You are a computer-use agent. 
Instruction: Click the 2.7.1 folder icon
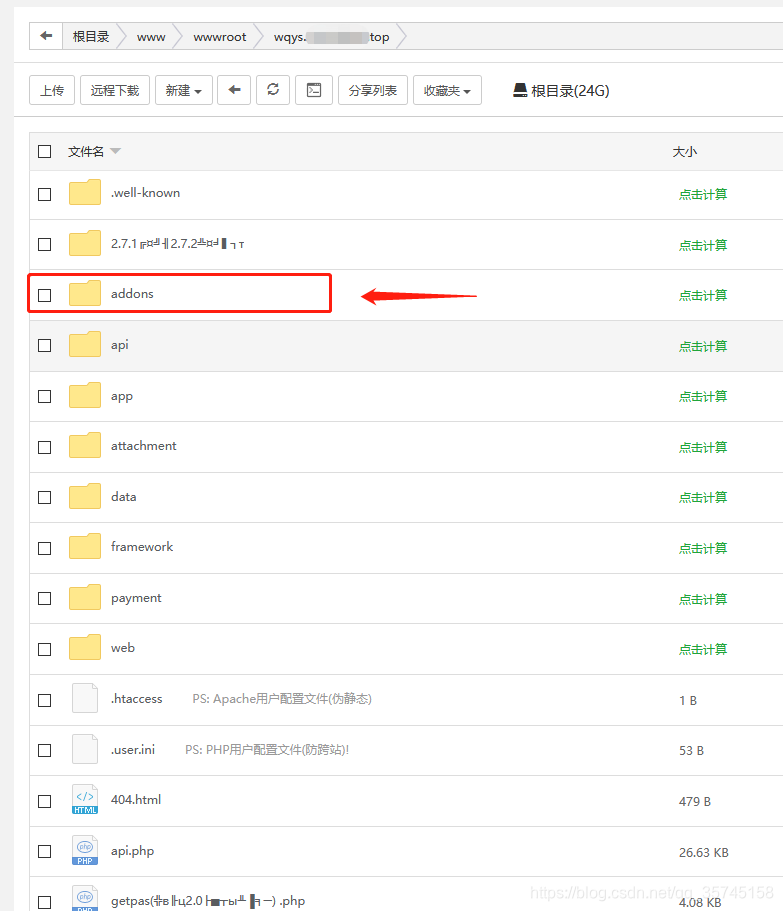[x=85, y=243]
